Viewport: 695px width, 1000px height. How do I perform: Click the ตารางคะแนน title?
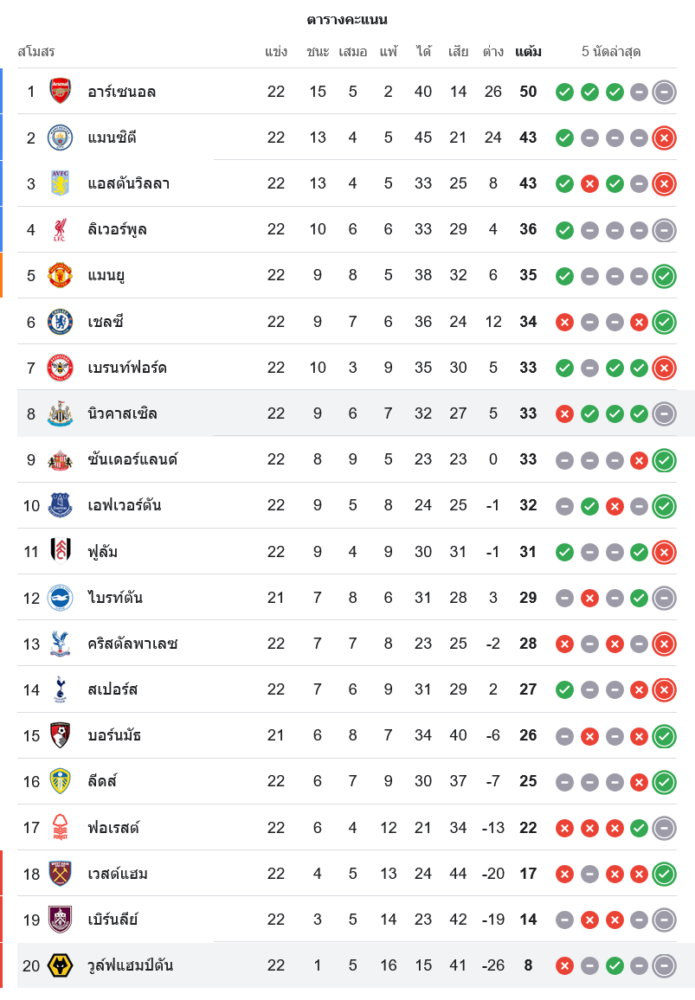tap(347, 20)
